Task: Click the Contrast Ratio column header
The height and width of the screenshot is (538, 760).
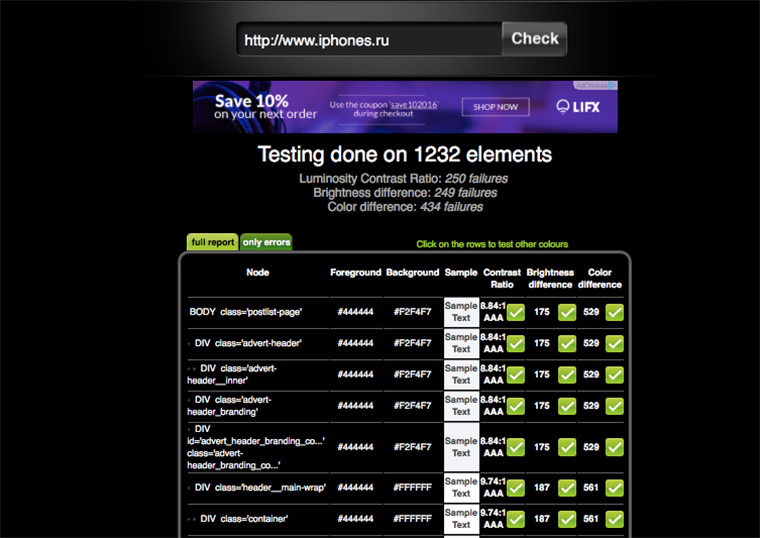Action: click(502, 278)
